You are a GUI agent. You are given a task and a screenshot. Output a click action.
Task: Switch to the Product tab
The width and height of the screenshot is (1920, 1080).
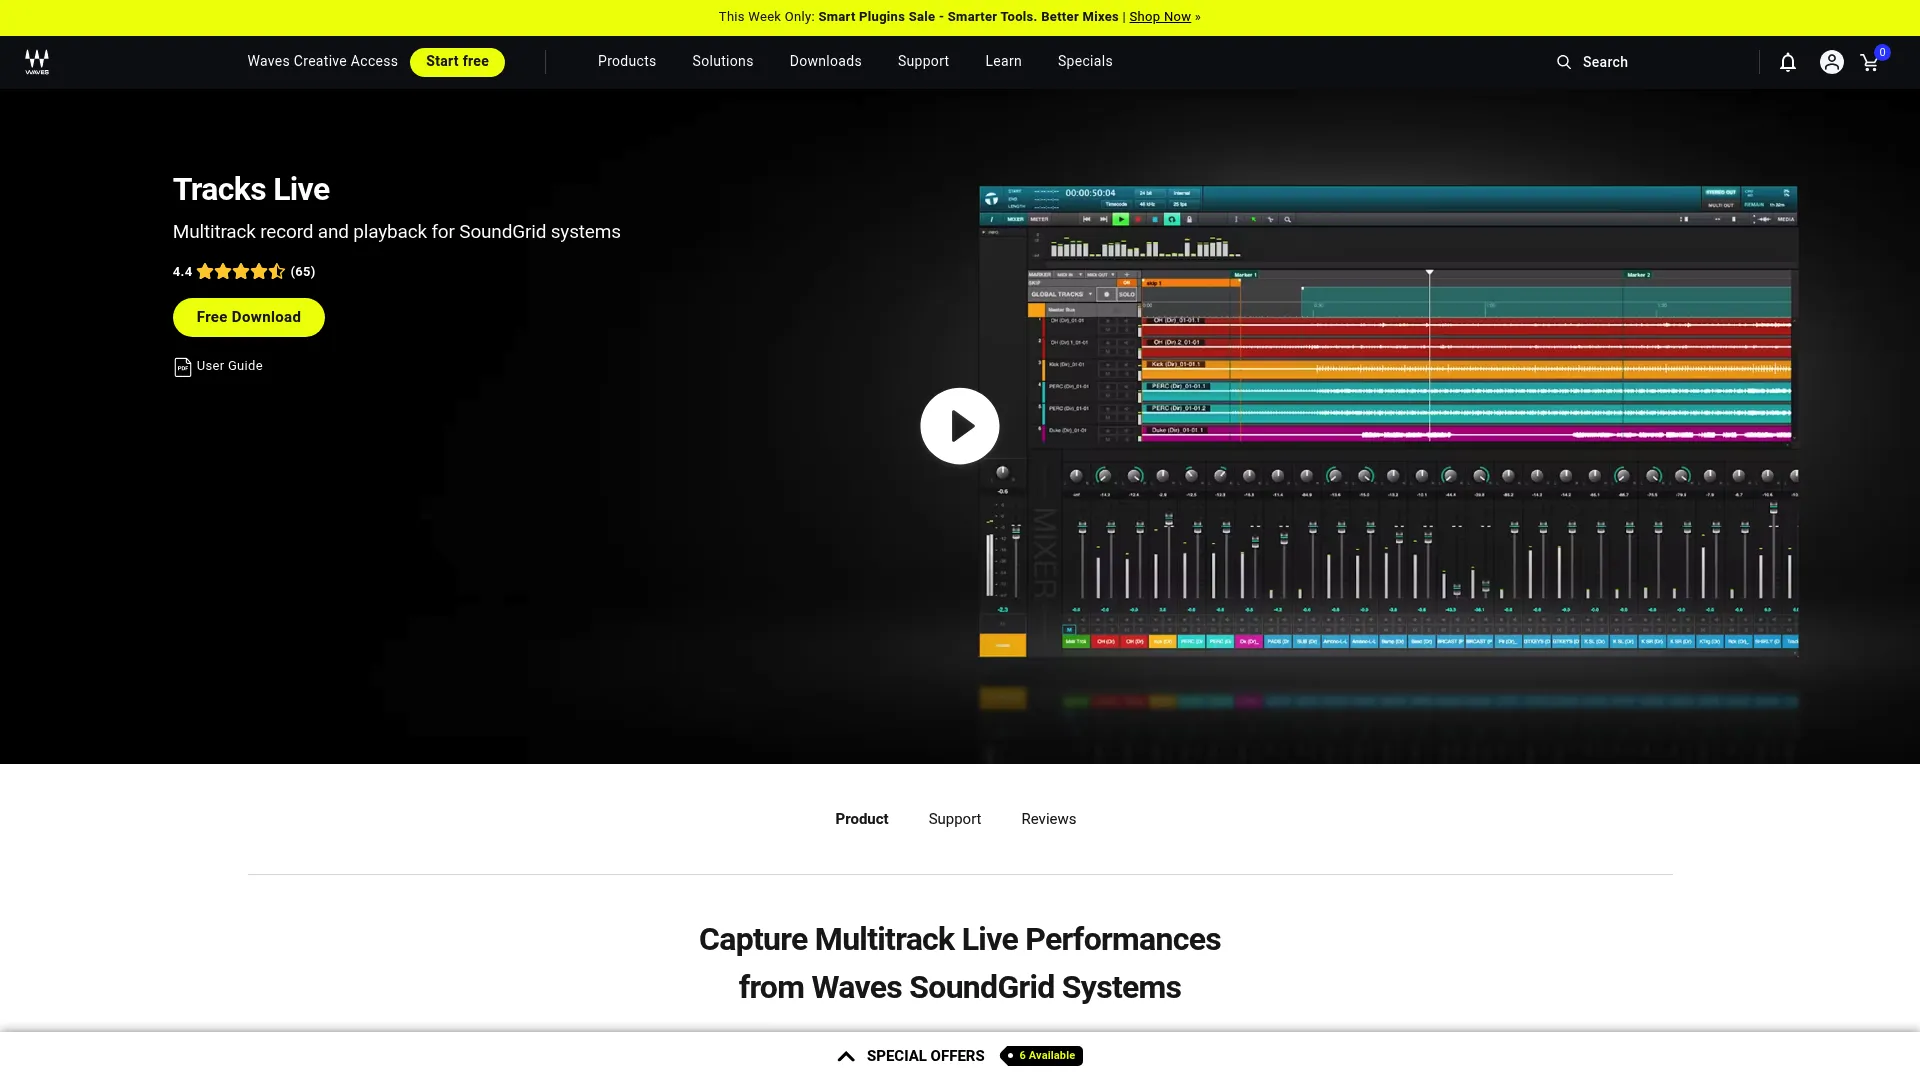pos(862,819)
